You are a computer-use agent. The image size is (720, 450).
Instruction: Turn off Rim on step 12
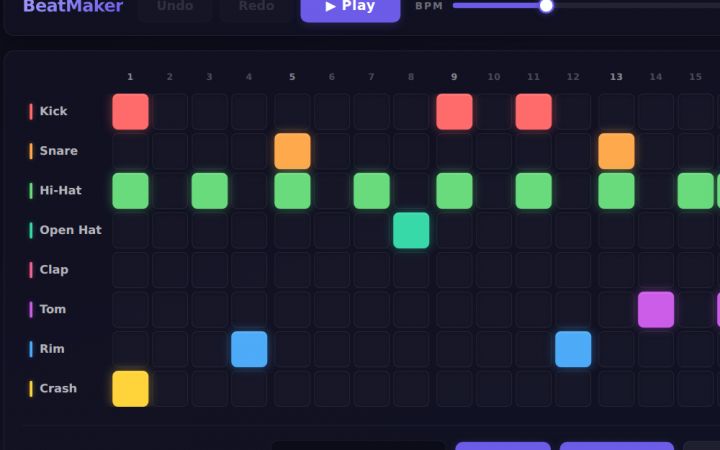pos(573,349)
